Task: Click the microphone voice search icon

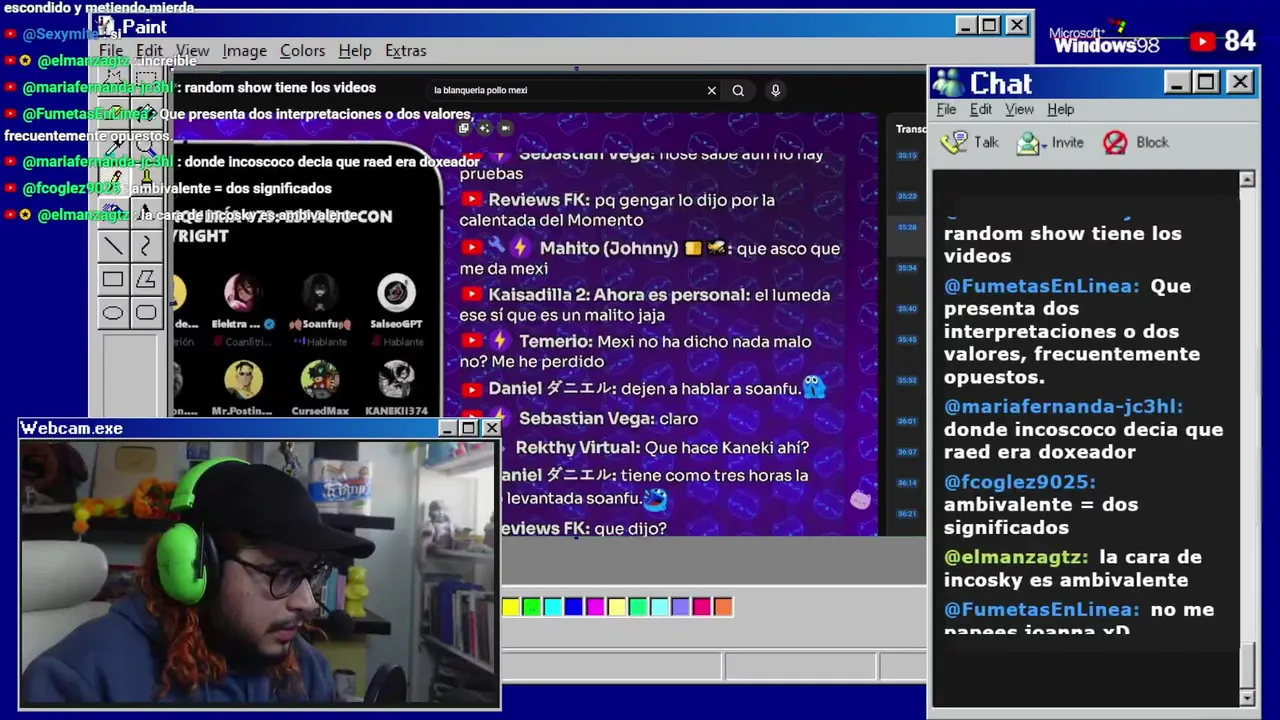Action: pyautogui.click(x=775, y=90)
